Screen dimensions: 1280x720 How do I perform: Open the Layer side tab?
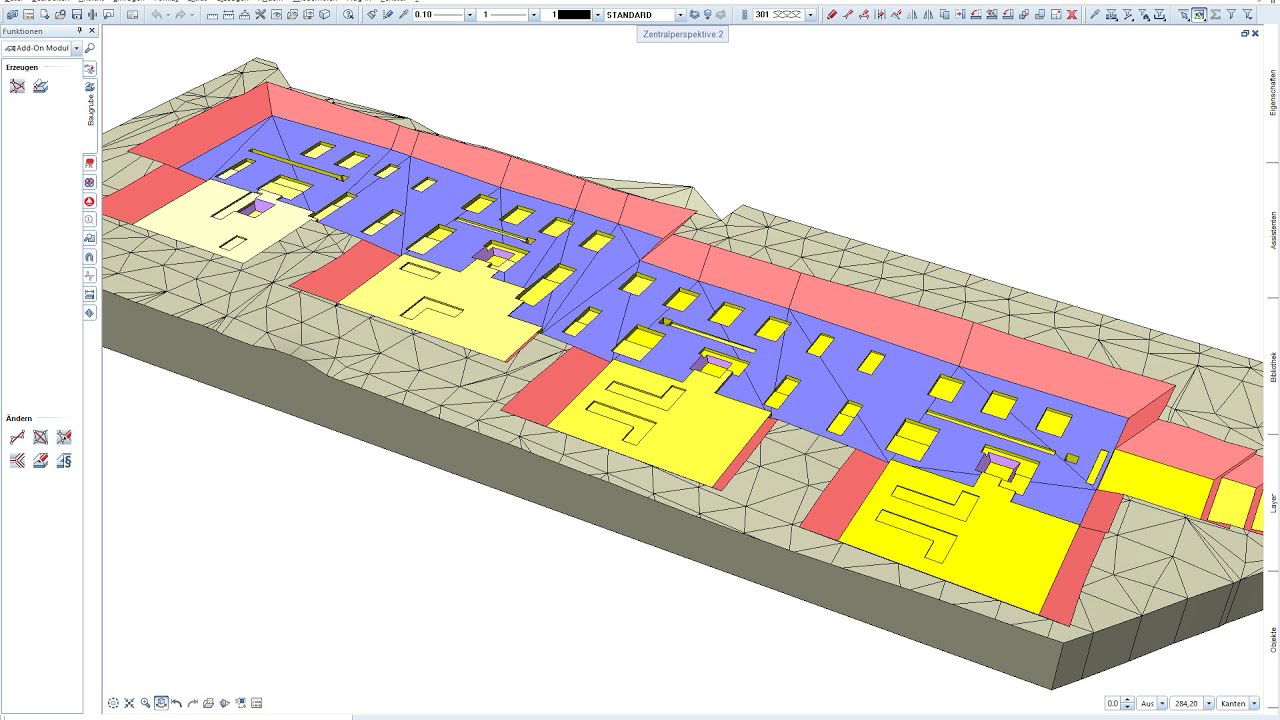(1272, 502)
